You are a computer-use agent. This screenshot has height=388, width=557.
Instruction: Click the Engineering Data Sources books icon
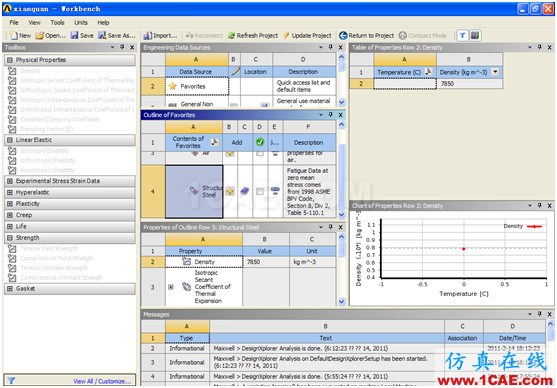click(x=475, y=36)
